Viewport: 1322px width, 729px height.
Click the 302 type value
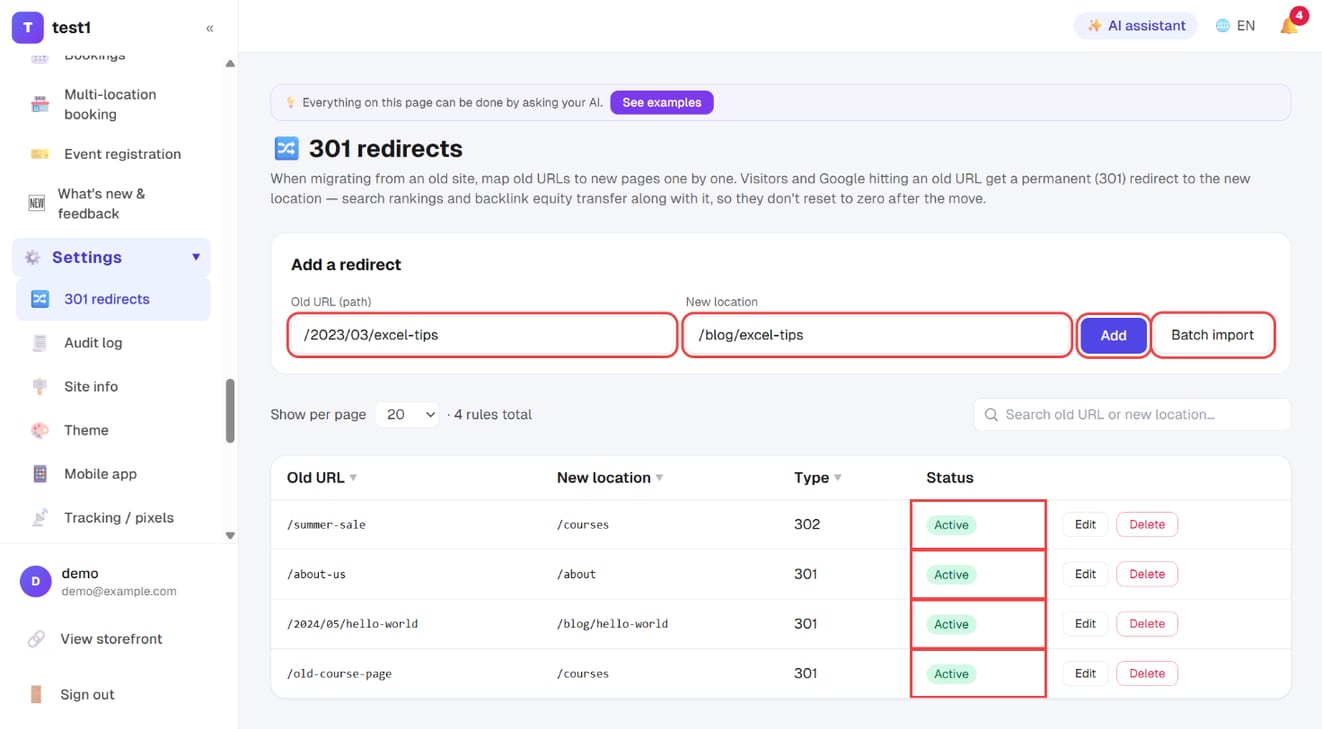coord(807,524)
